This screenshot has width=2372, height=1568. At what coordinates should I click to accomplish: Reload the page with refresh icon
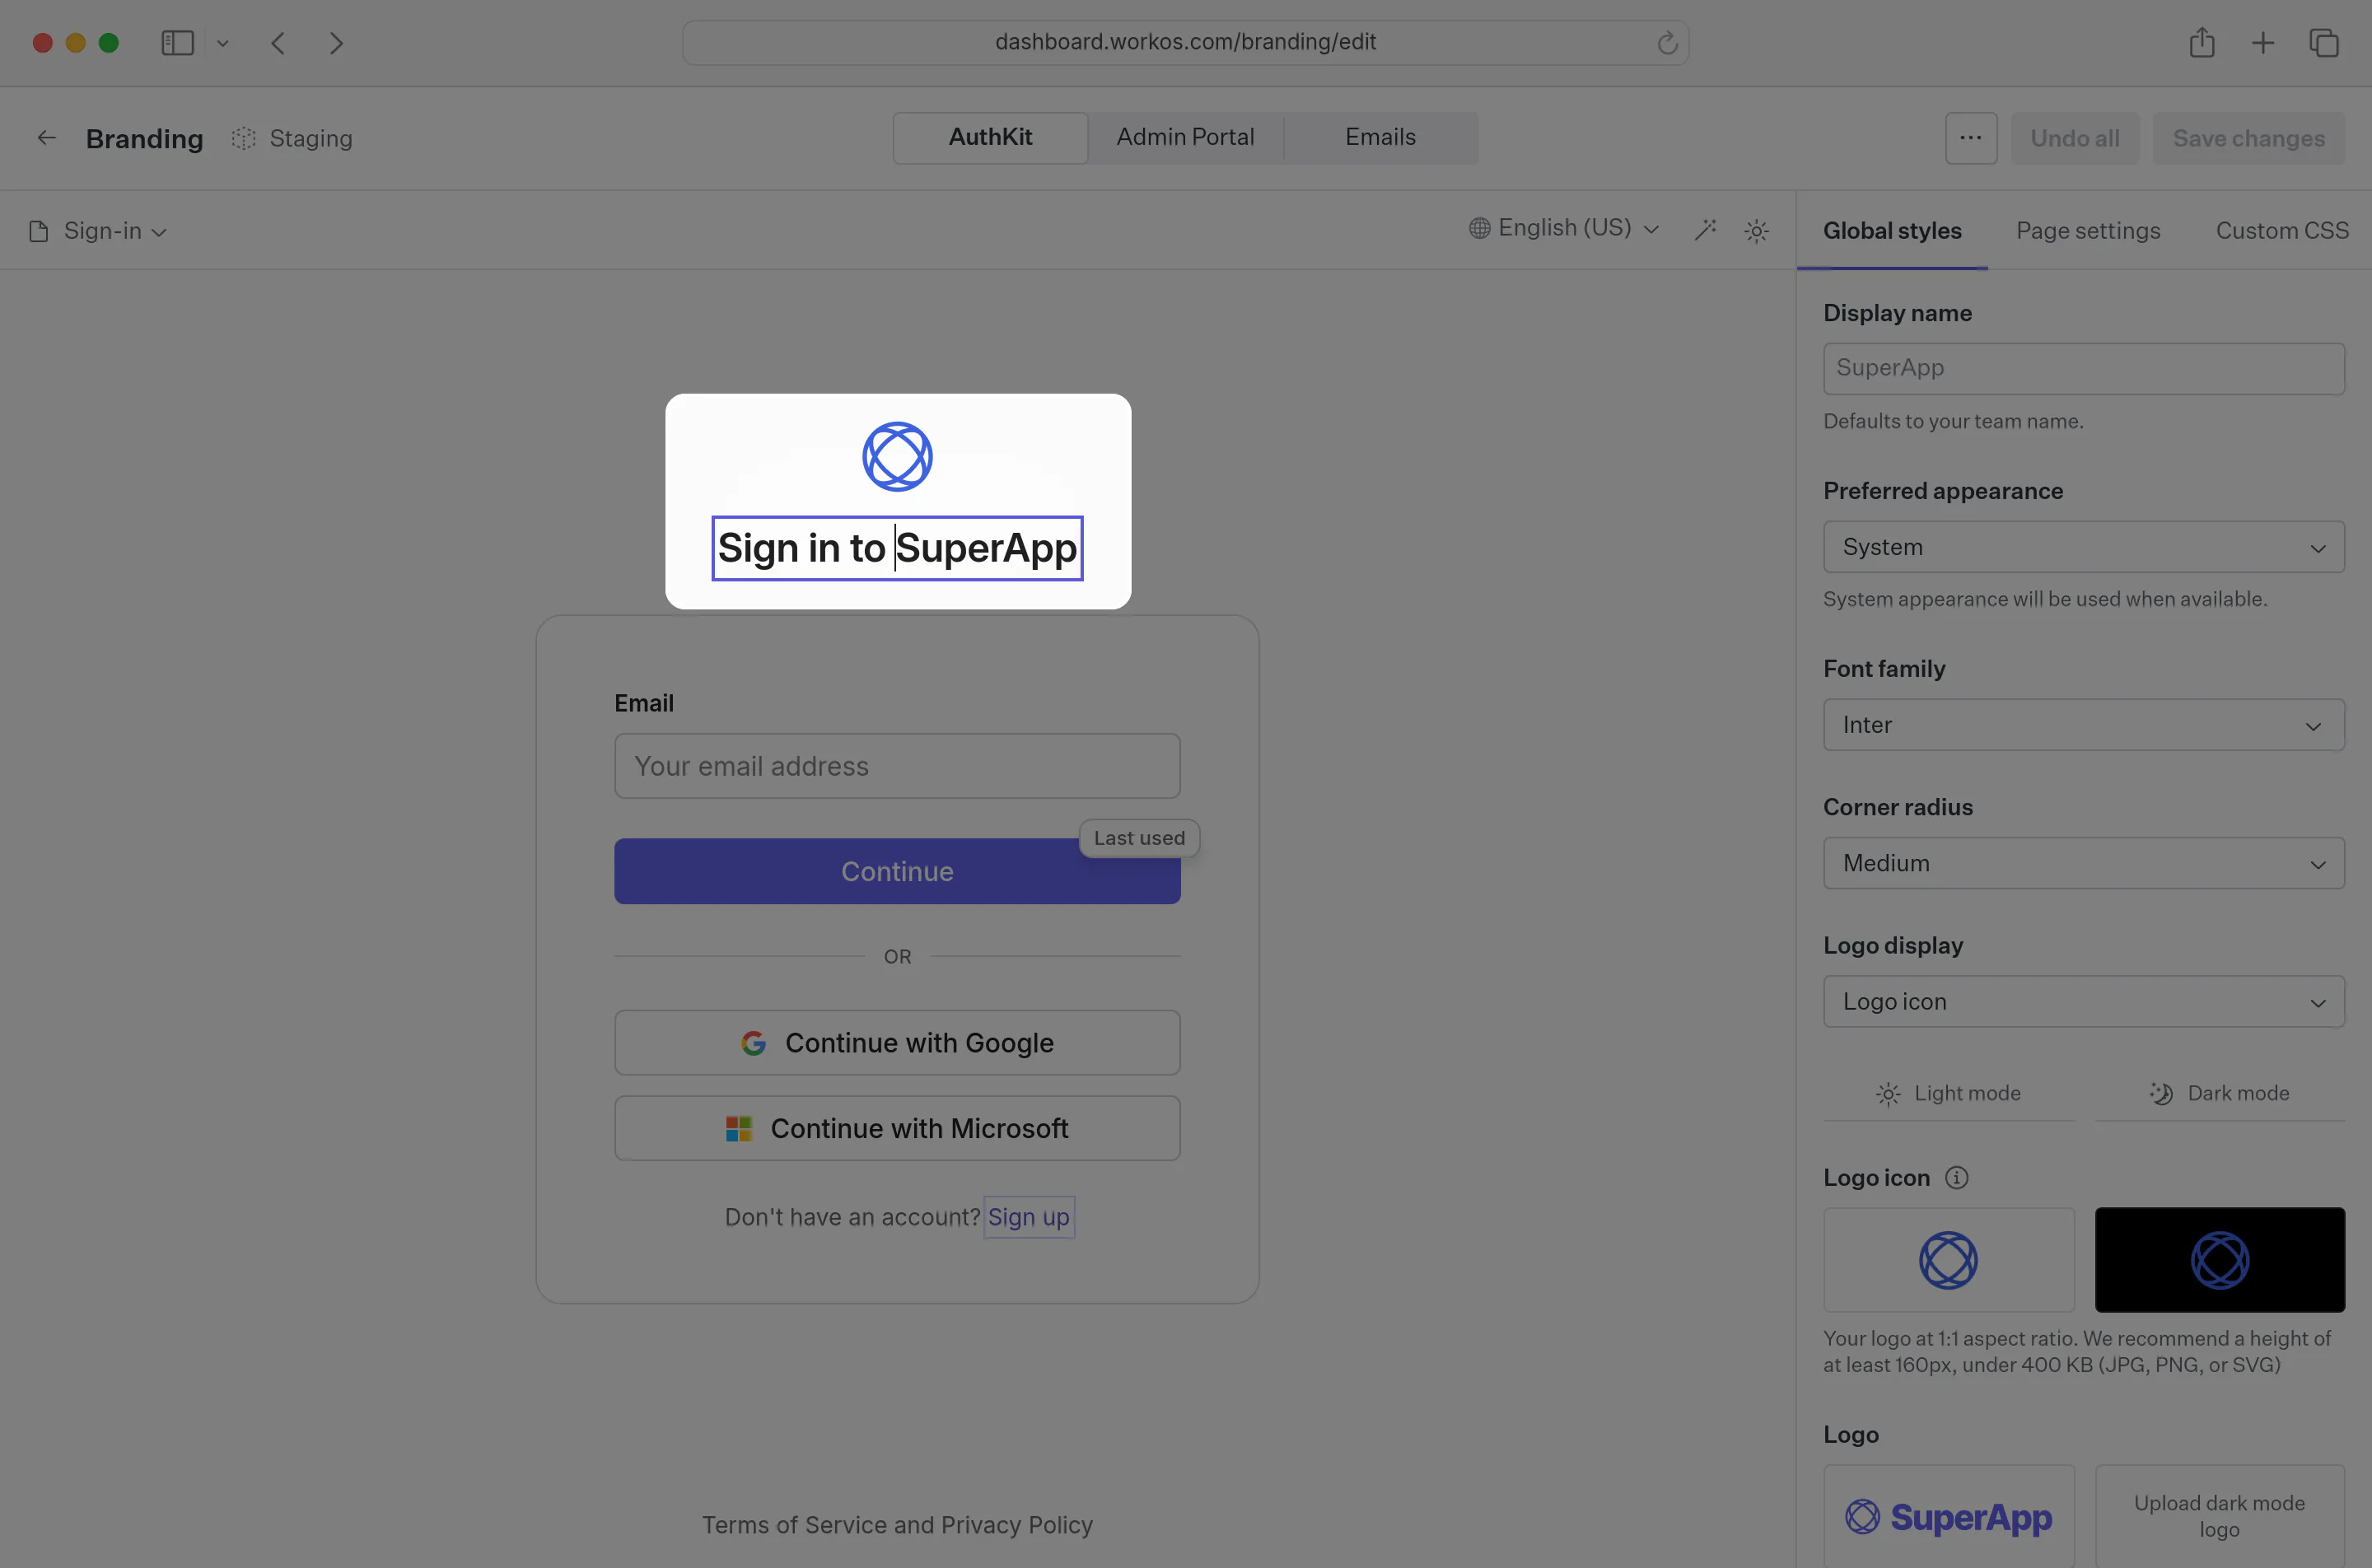(x=1666, y=43)
